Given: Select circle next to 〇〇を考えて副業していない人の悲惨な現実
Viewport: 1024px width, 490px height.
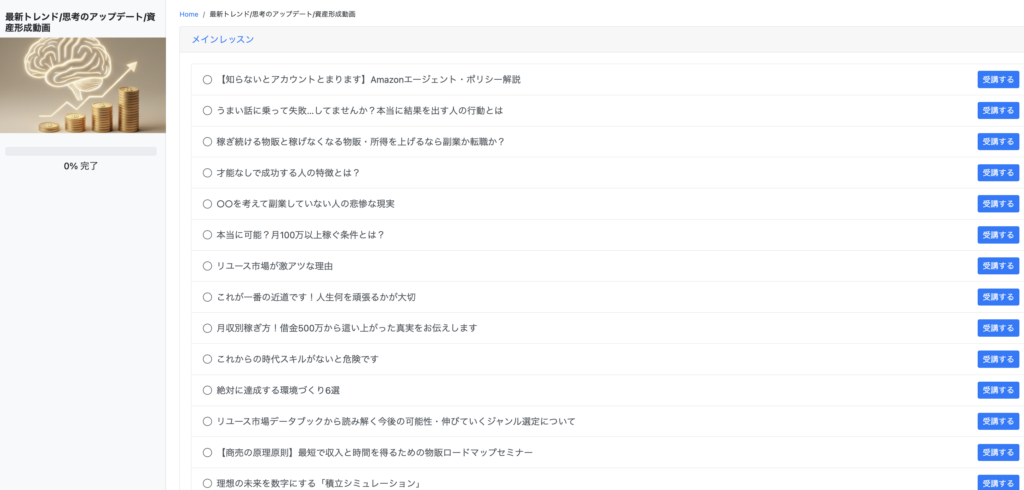Looking at the screenshot, I should [207, 204].
